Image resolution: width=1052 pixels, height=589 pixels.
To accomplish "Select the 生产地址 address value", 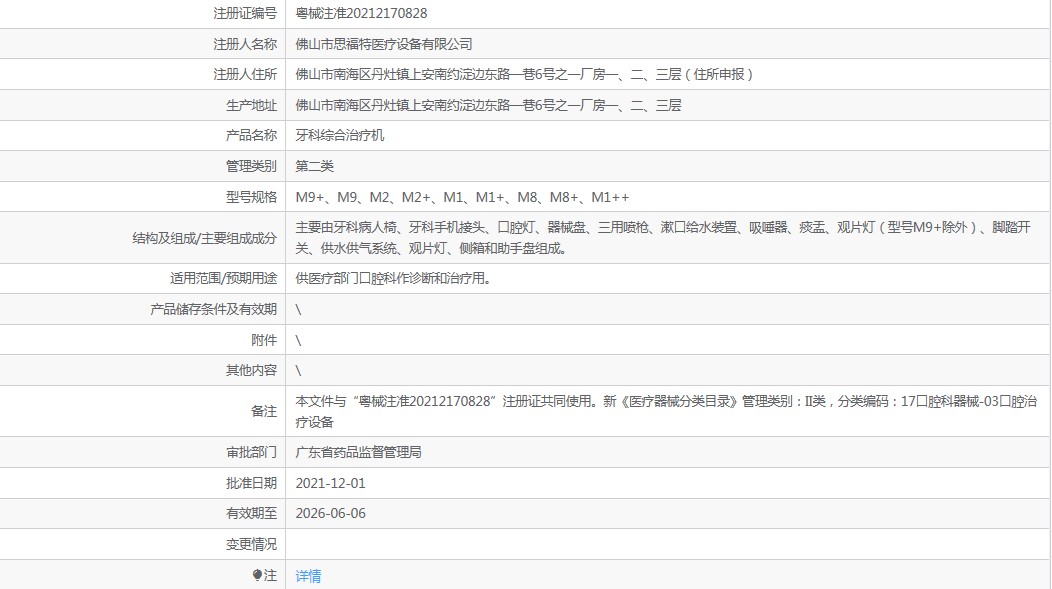I will point(488,105).
